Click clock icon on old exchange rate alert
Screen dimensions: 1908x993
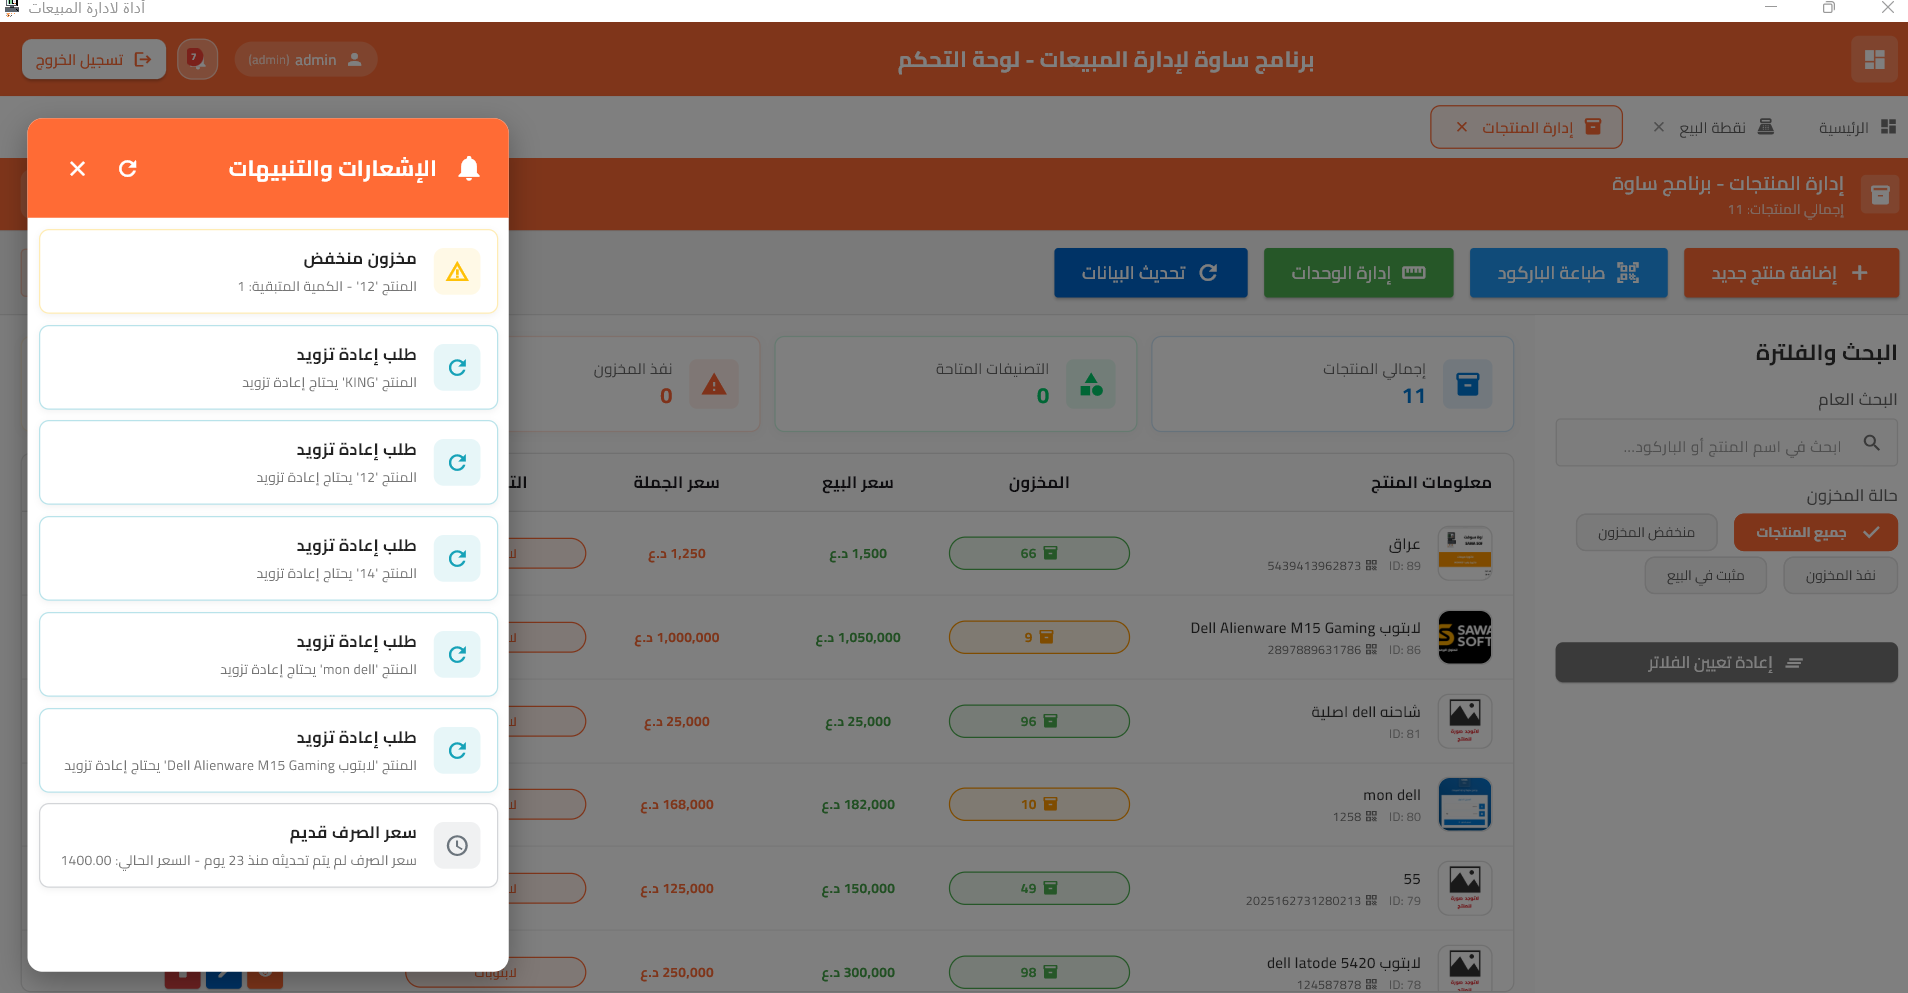457,846
